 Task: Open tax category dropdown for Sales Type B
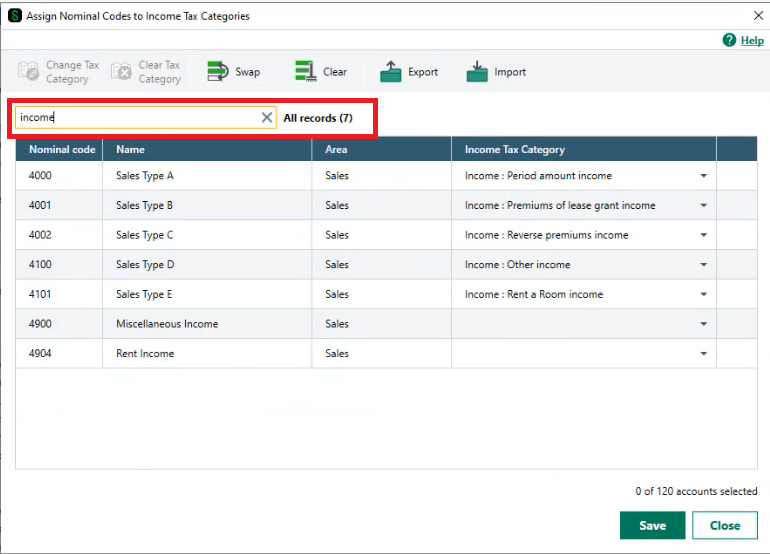click(x=704, y=205)
